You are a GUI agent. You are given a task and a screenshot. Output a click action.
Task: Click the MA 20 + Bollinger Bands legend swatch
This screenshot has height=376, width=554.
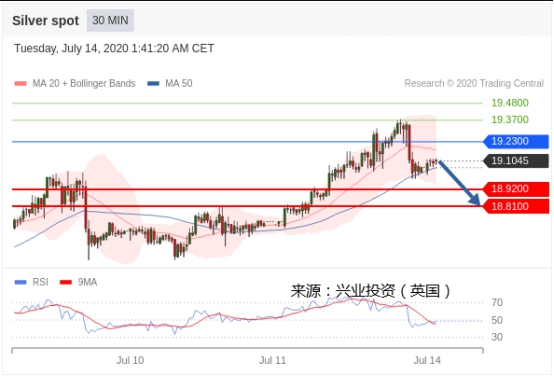coord(20,83)
